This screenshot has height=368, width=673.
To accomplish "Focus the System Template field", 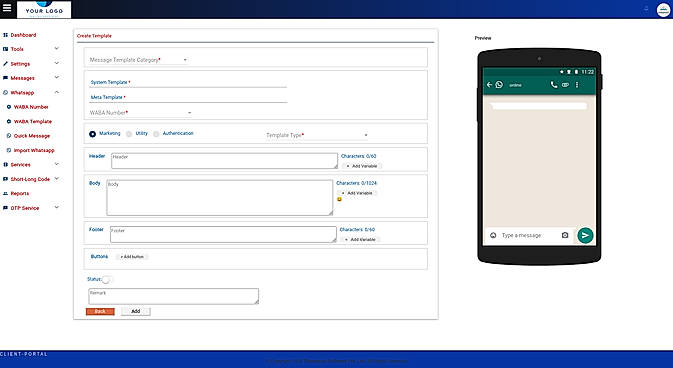I will [x=188, y=82].
